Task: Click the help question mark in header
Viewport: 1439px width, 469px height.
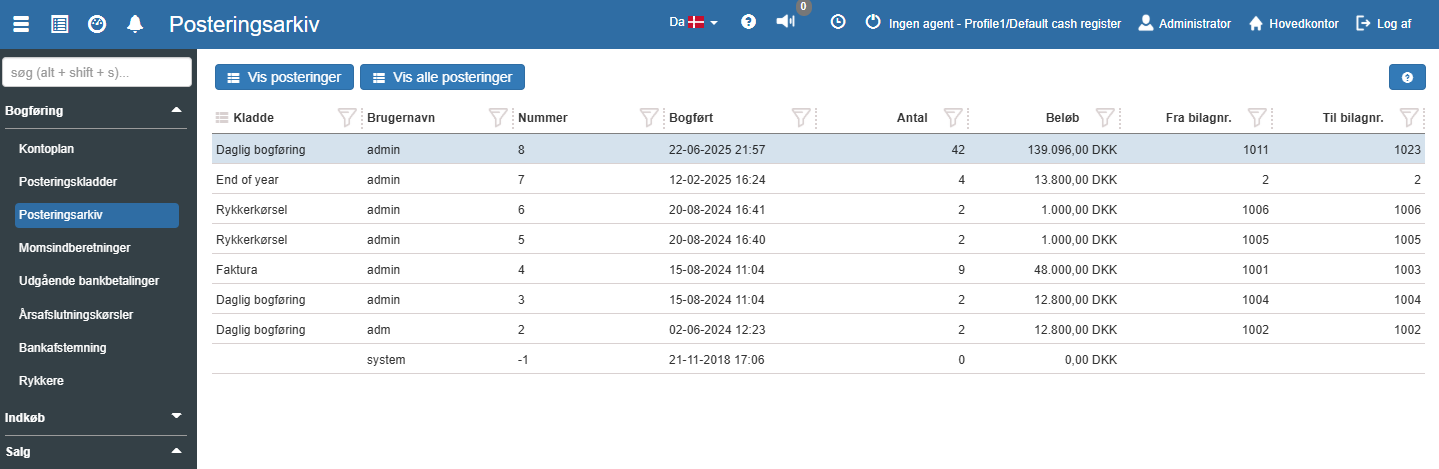Action: 748,22
